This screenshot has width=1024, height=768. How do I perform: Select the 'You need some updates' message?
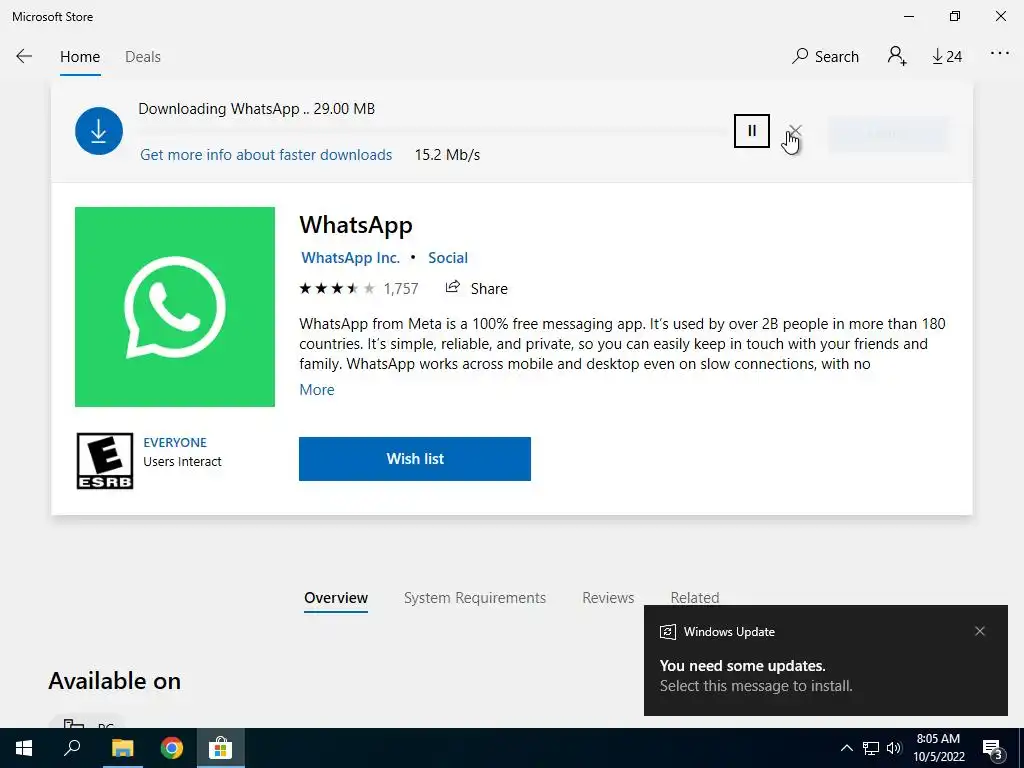point(743,666)
